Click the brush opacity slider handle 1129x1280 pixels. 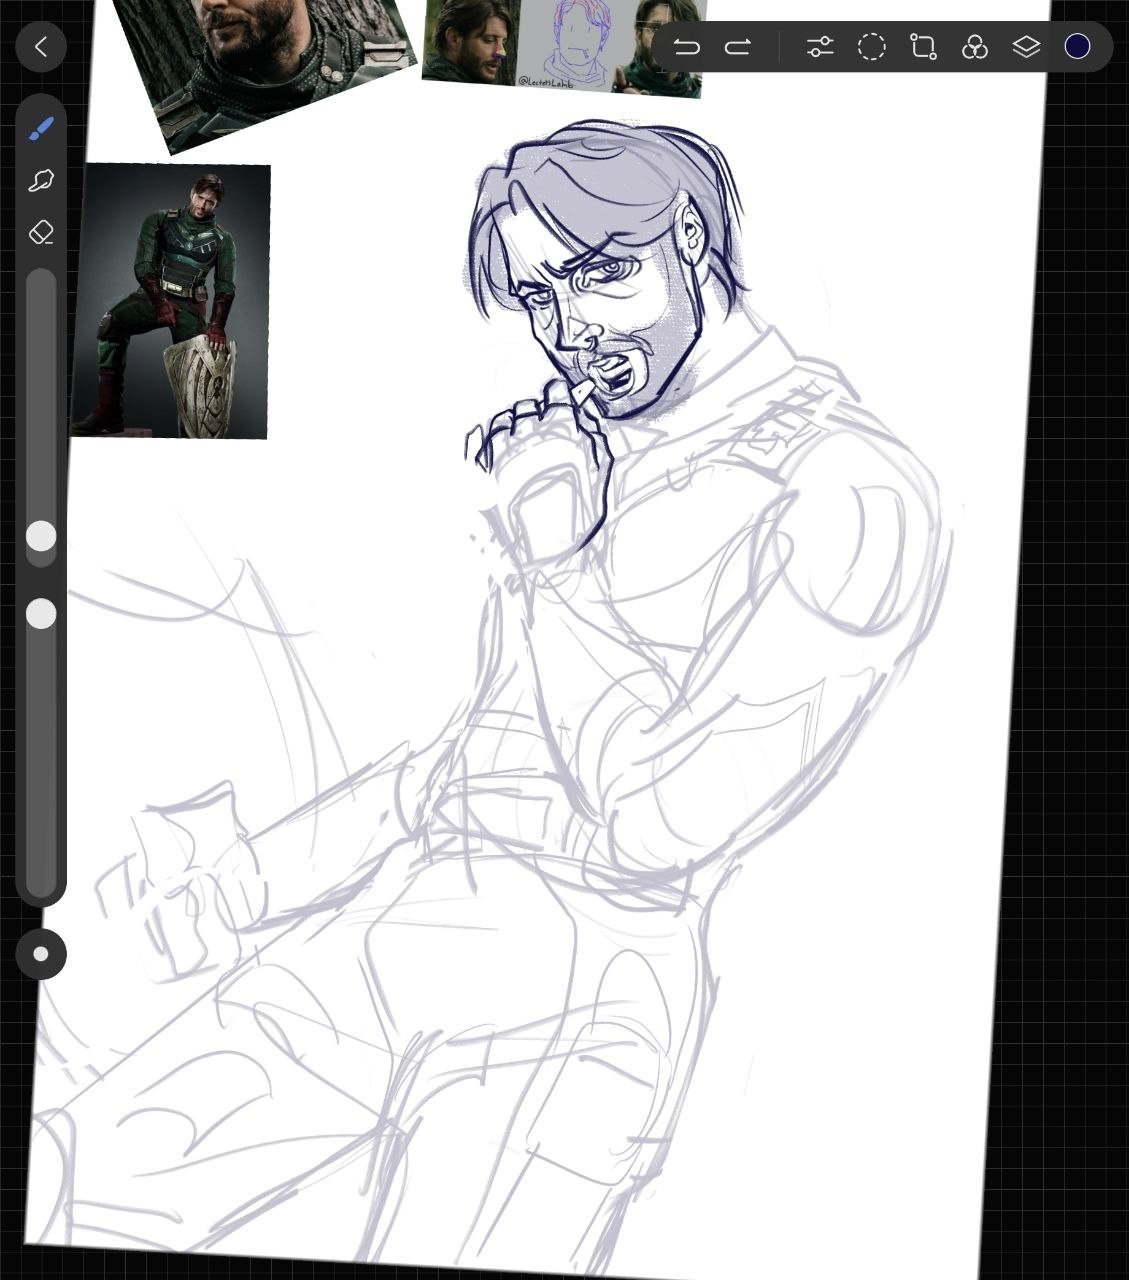point(41,614)
